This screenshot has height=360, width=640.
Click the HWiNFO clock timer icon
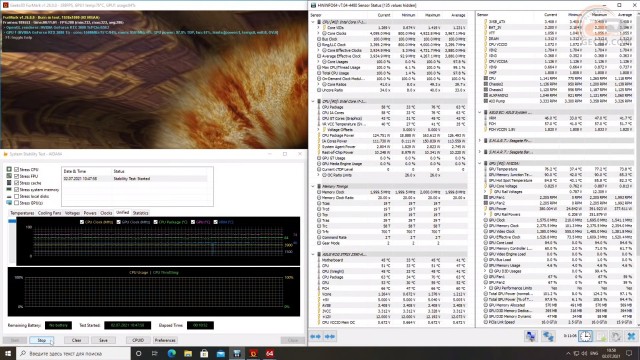pos(585,336)
